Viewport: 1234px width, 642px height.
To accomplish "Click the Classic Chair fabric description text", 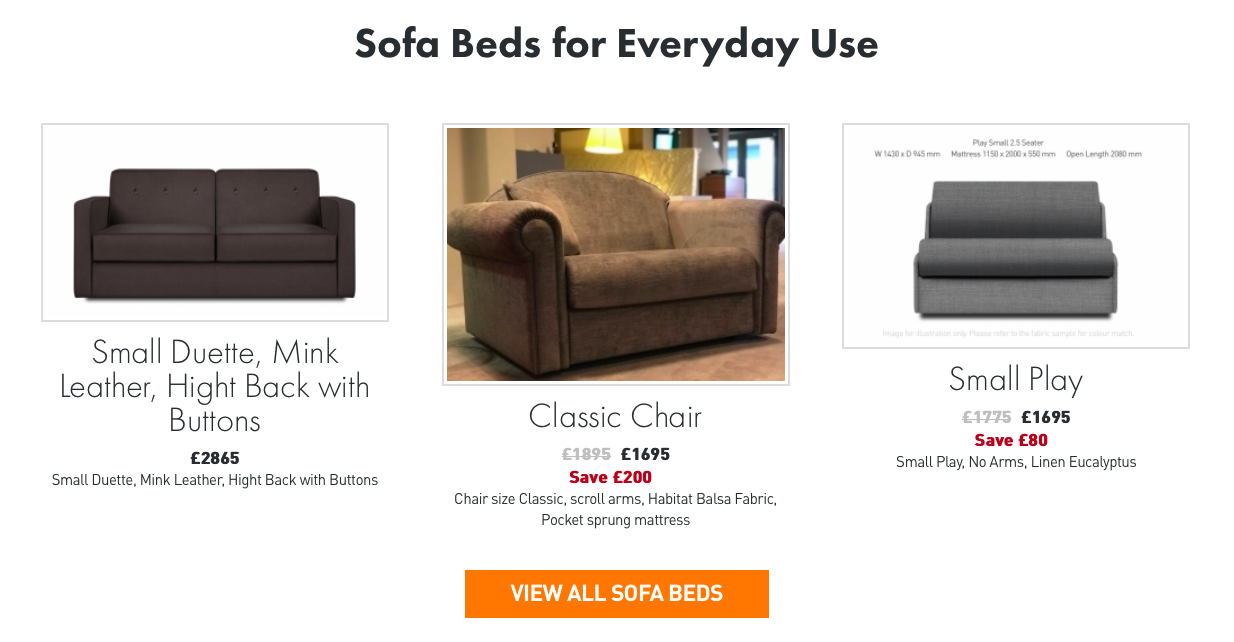I will [x=616, y=509].
